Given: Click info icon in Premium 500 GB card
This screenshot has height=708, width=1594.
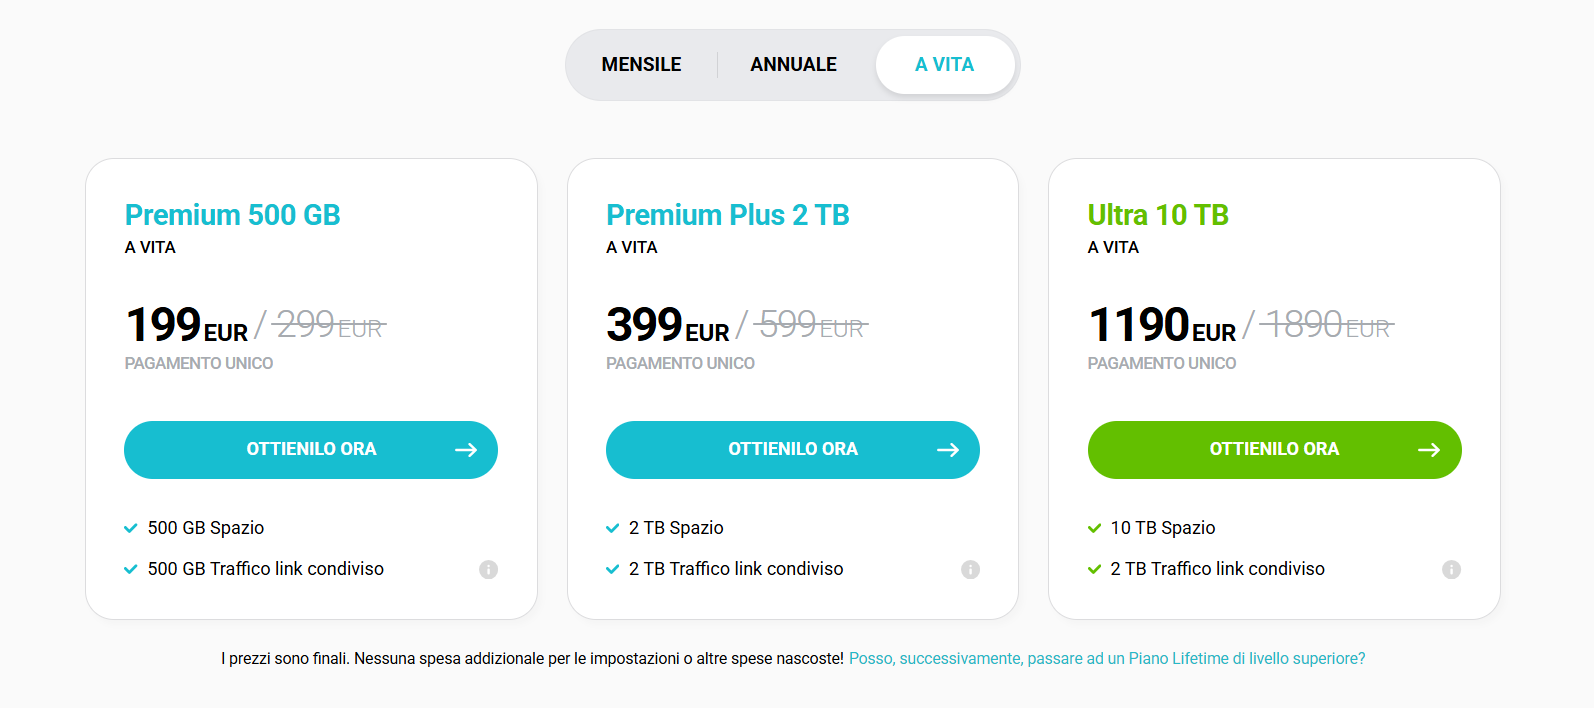Looking at the screenshot, I should (x=488, y=569).
